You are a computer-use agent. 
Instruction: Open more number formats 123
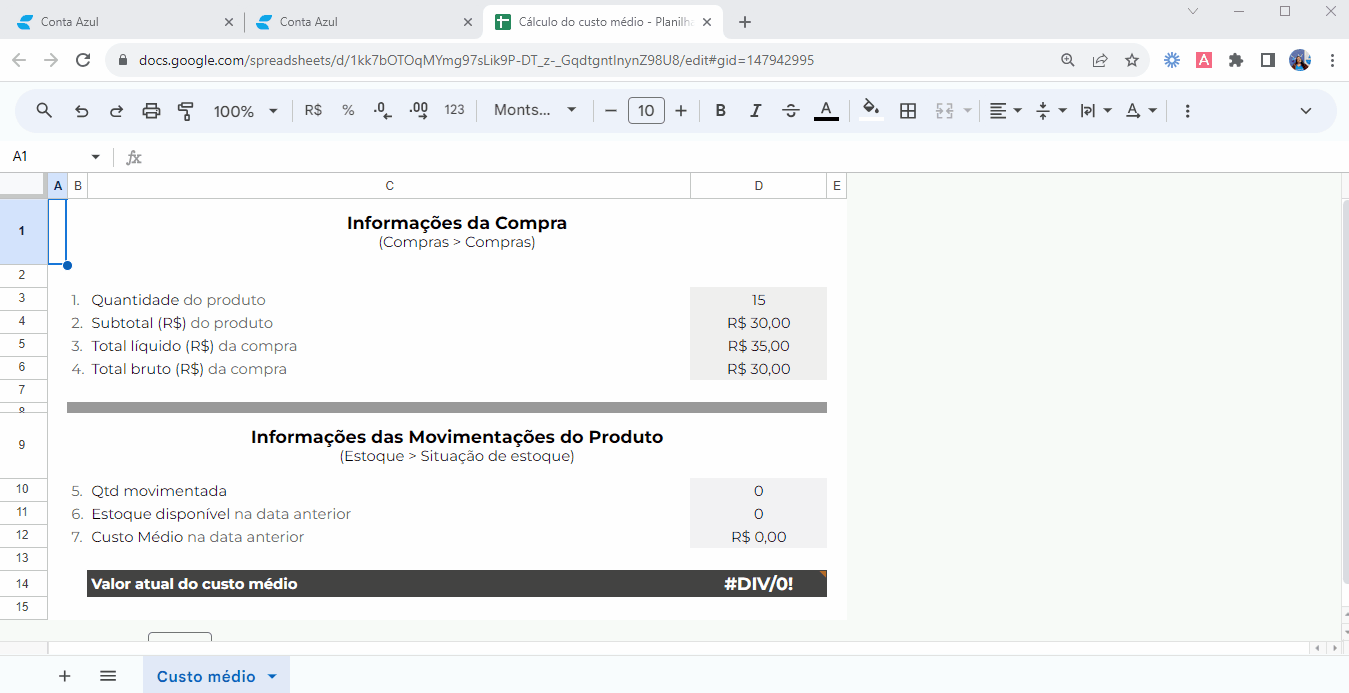pyautogui.click(x=455, y=111)
